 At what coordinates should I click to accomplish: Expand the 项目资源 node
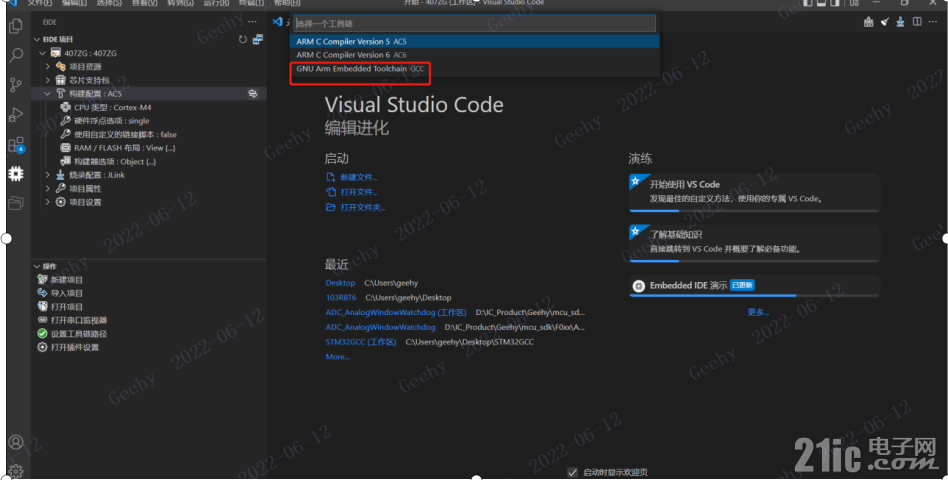pos(48,66)
